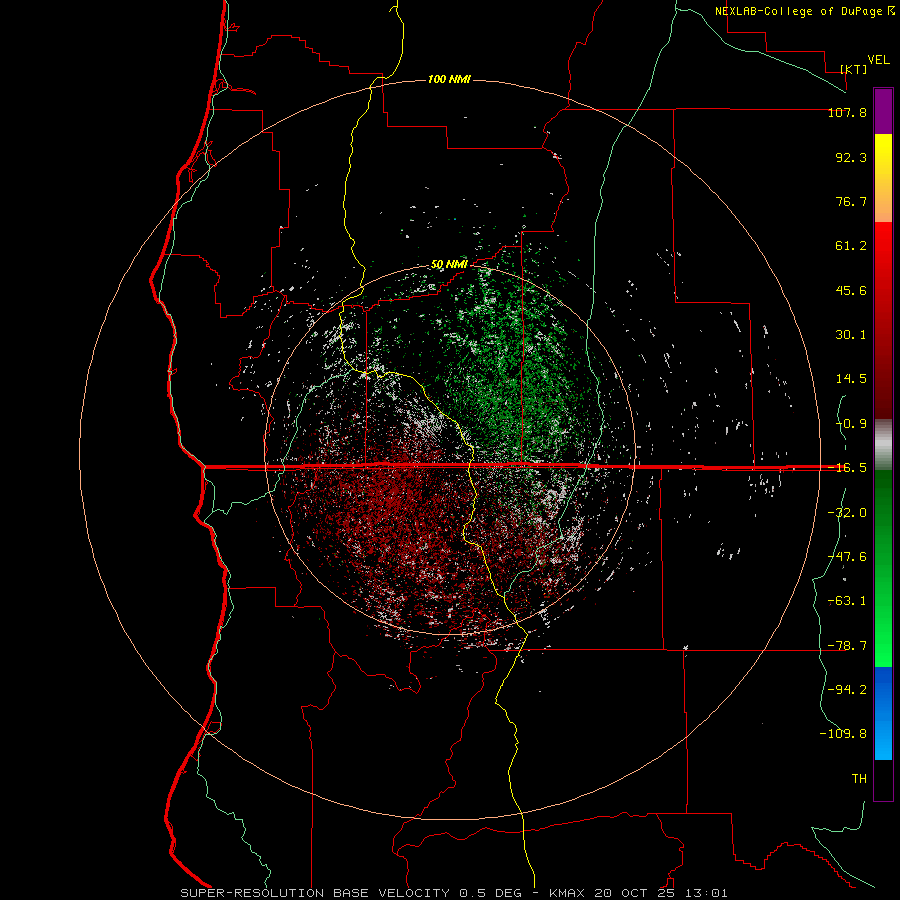
Task: Click the TH label on the legend
Action: coord(859,778)
